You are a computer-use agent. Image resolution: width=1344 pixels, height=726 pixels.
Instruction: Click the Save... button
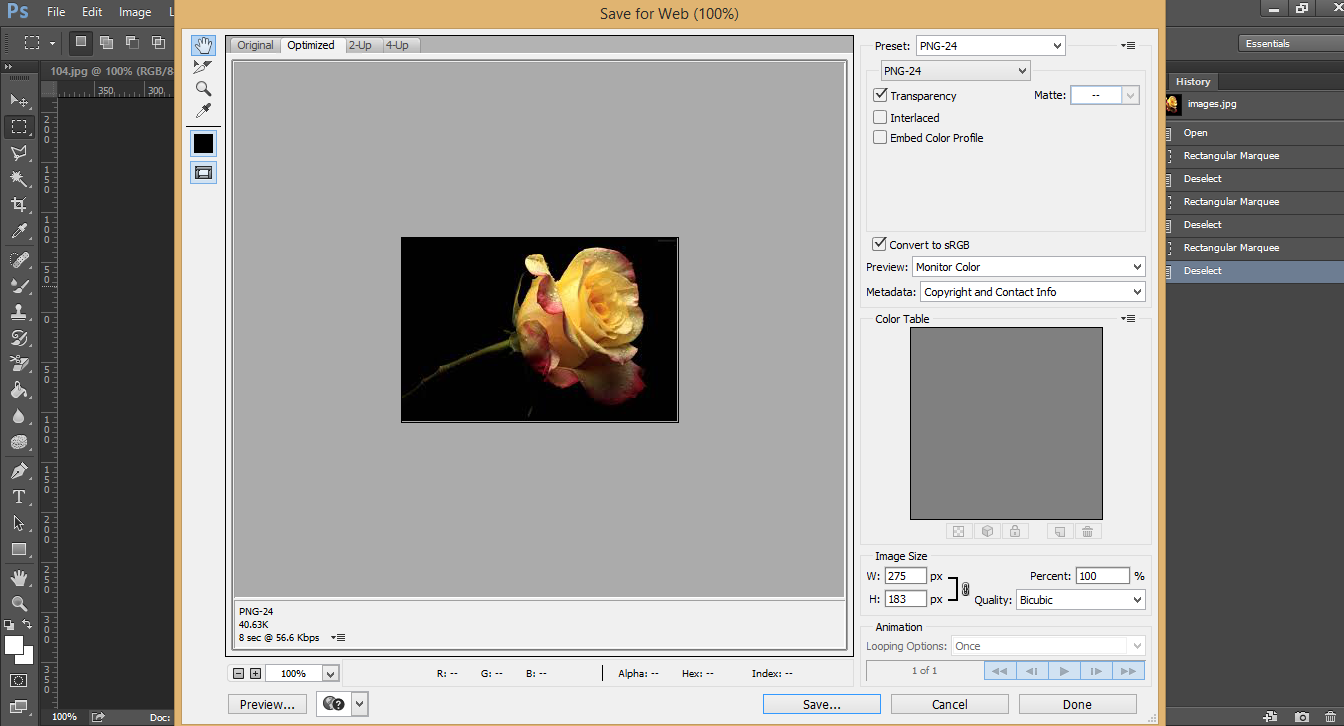point(821,704)
